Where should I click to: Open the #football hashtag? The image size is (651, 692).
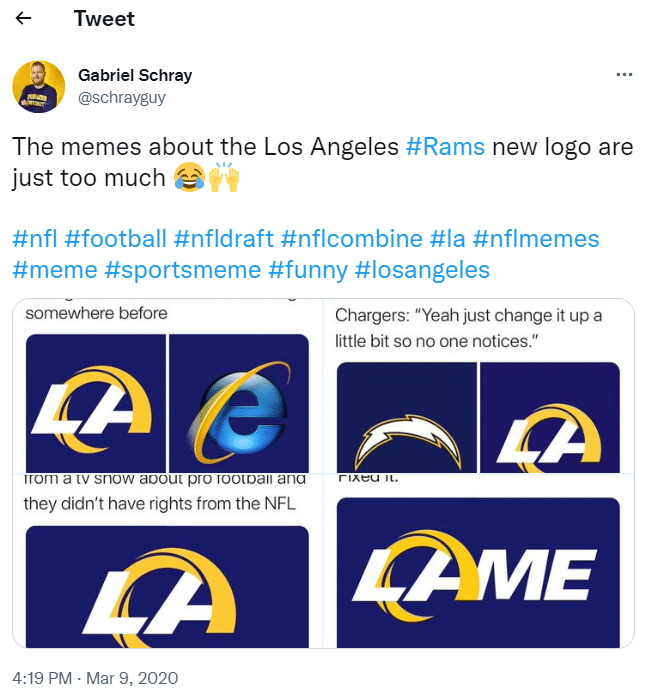tap(116, 239)
